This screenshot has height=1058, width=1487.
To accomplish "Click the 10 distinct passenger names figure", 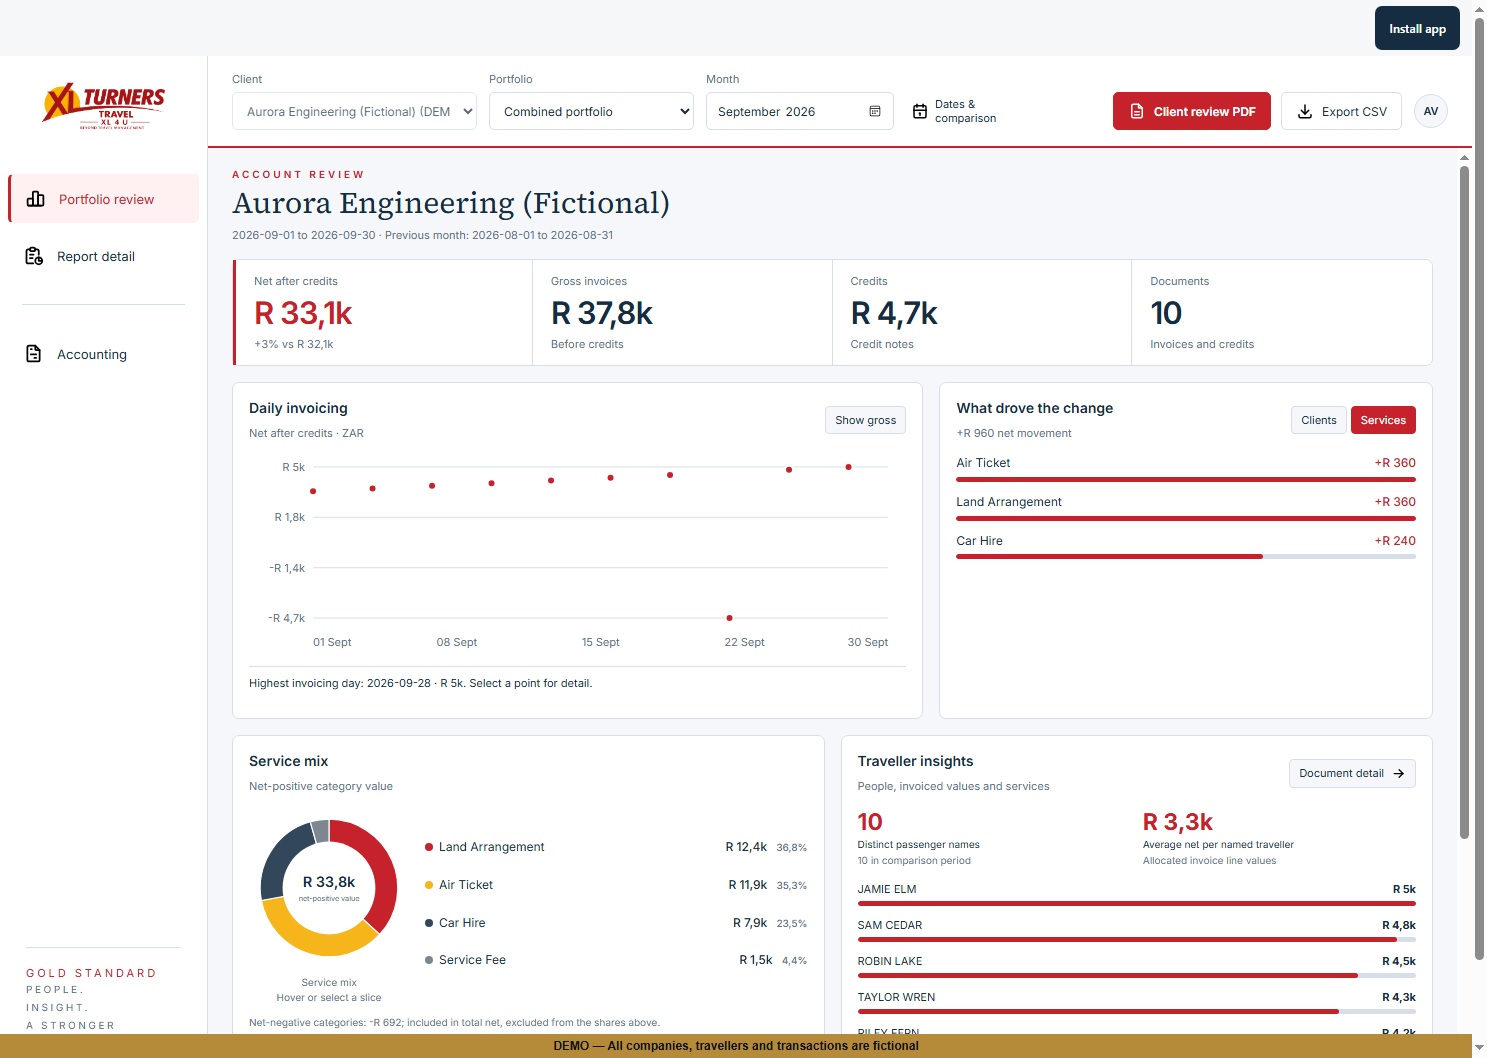I will [x=870, y=822].
